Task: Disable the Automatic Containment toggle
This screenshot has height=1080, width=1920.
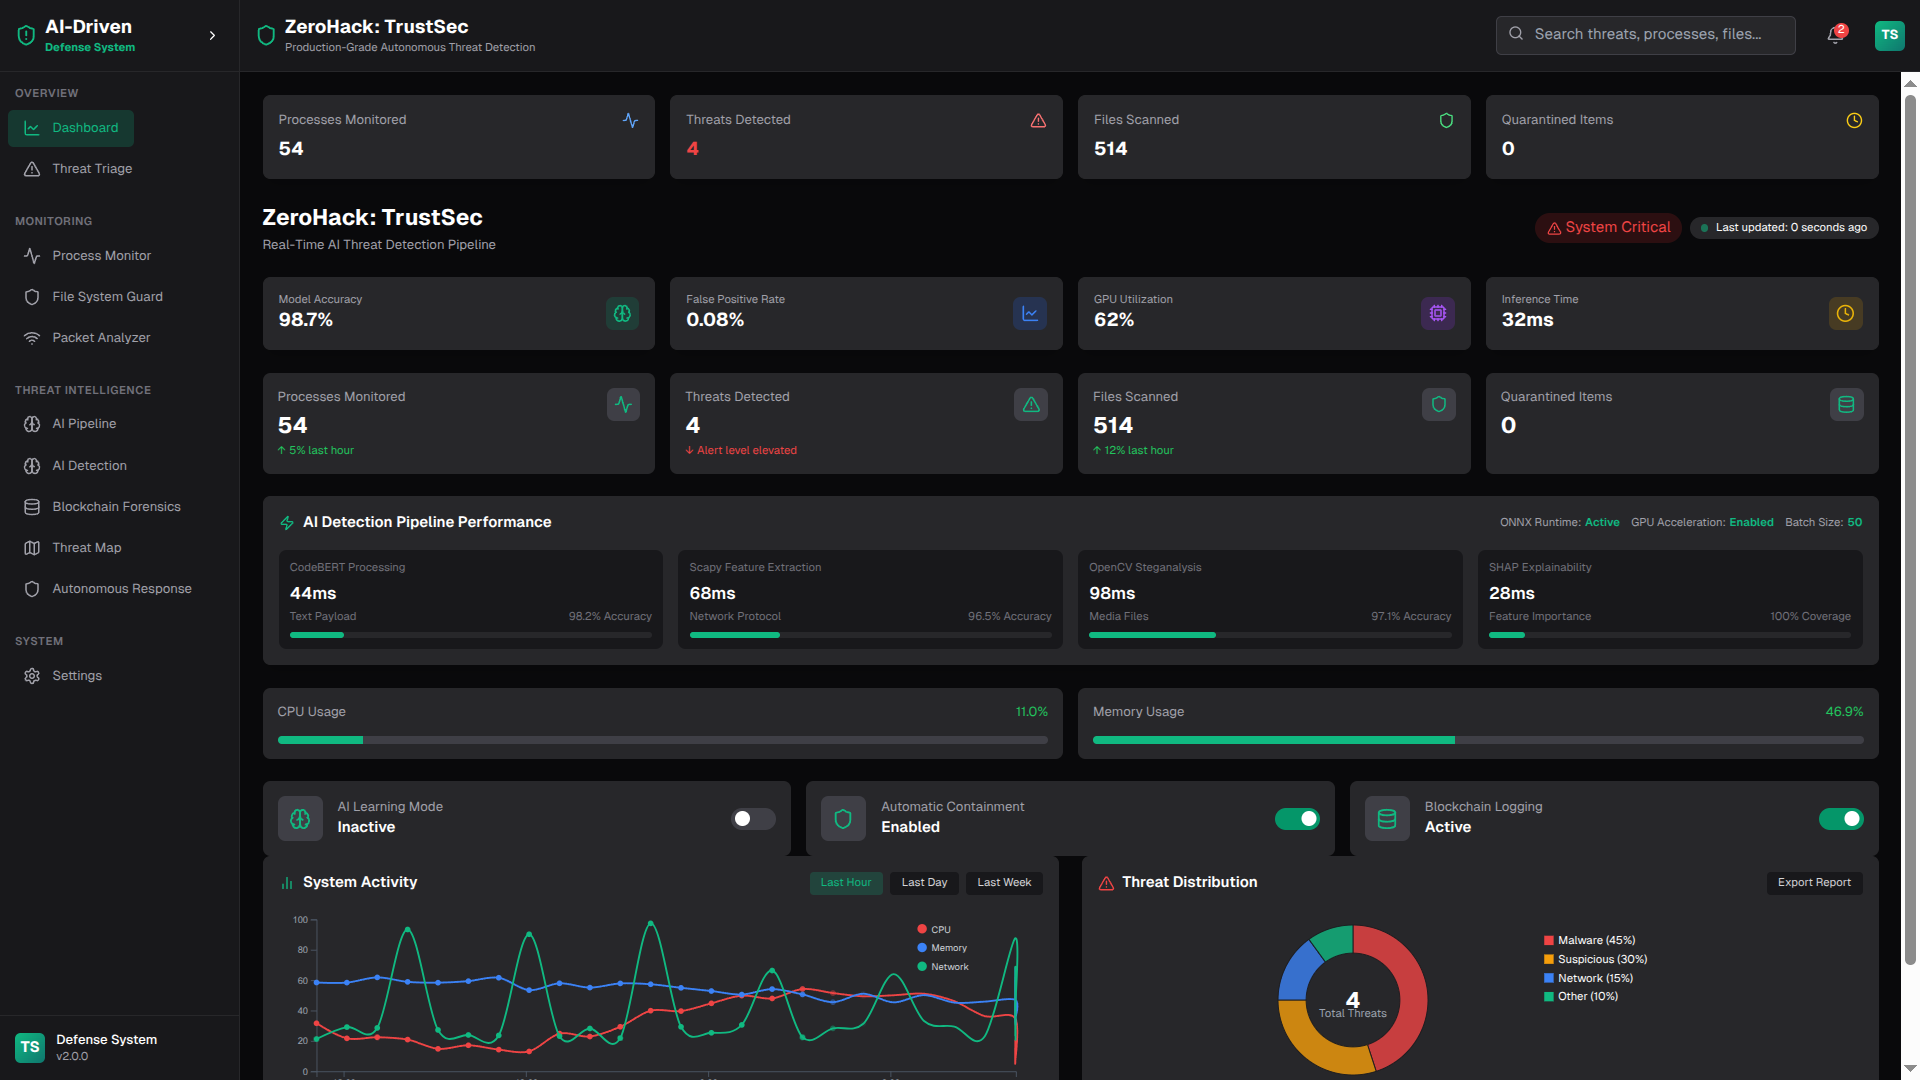Action: click(x=1297, y=819)
